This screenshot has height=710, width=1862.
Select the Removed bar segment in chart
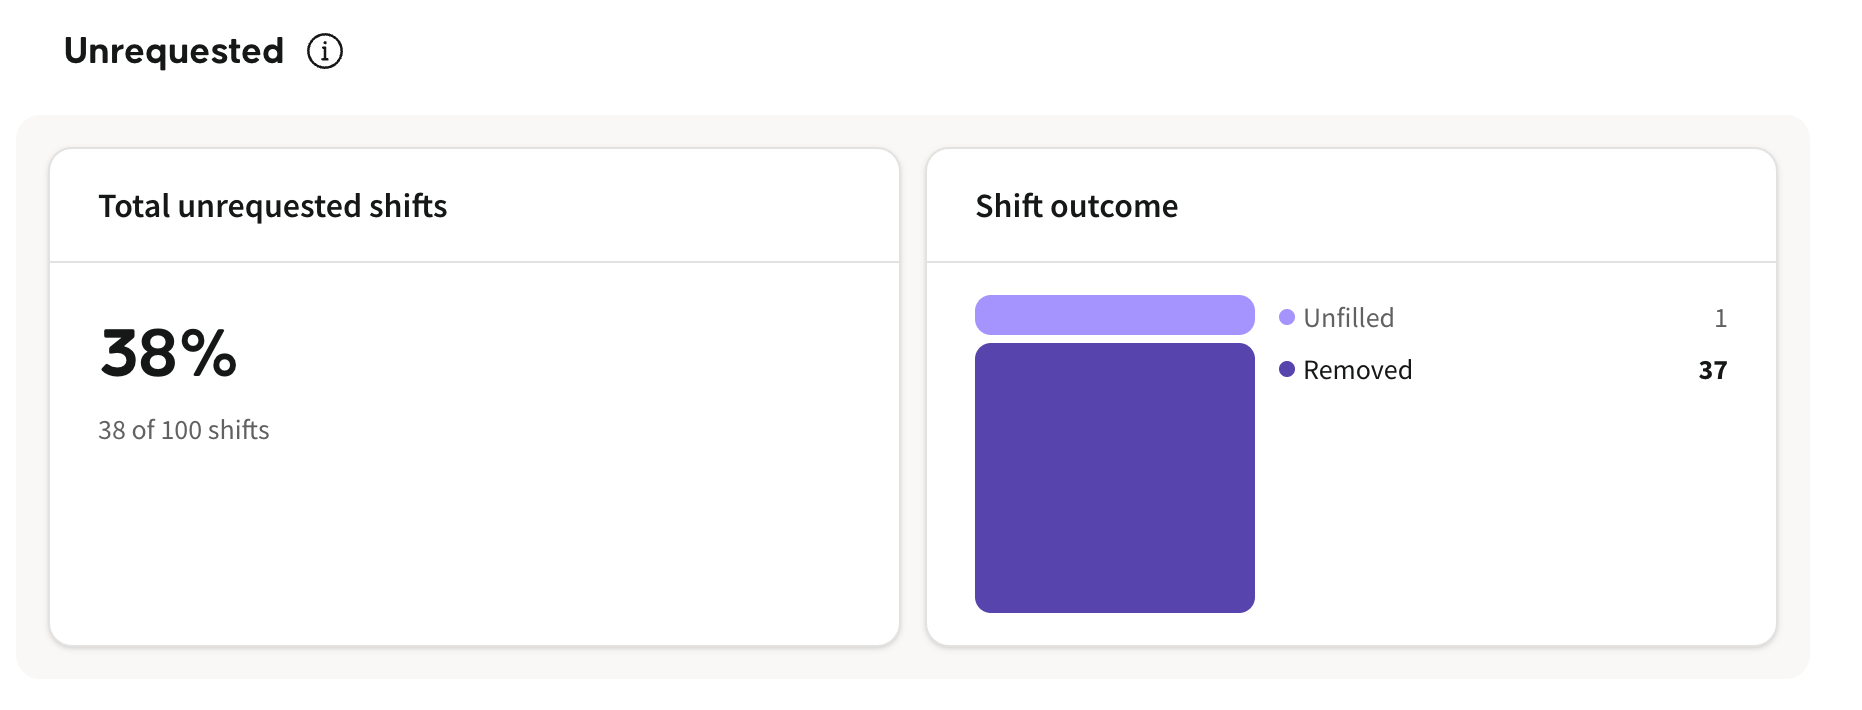coord(1114,478)
